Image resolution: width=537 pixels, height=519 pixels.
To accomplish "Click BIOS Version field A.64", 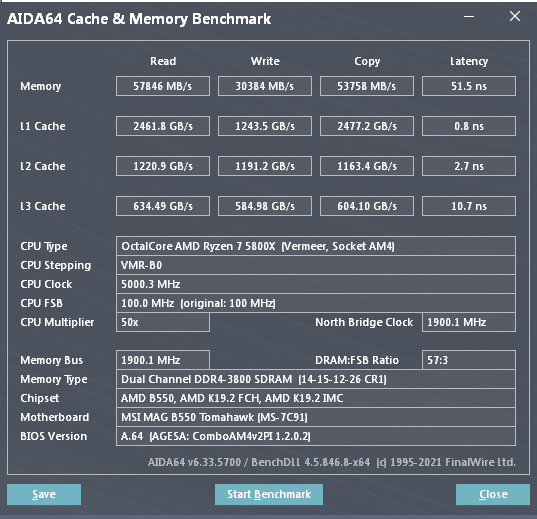I will click(316, 436).
